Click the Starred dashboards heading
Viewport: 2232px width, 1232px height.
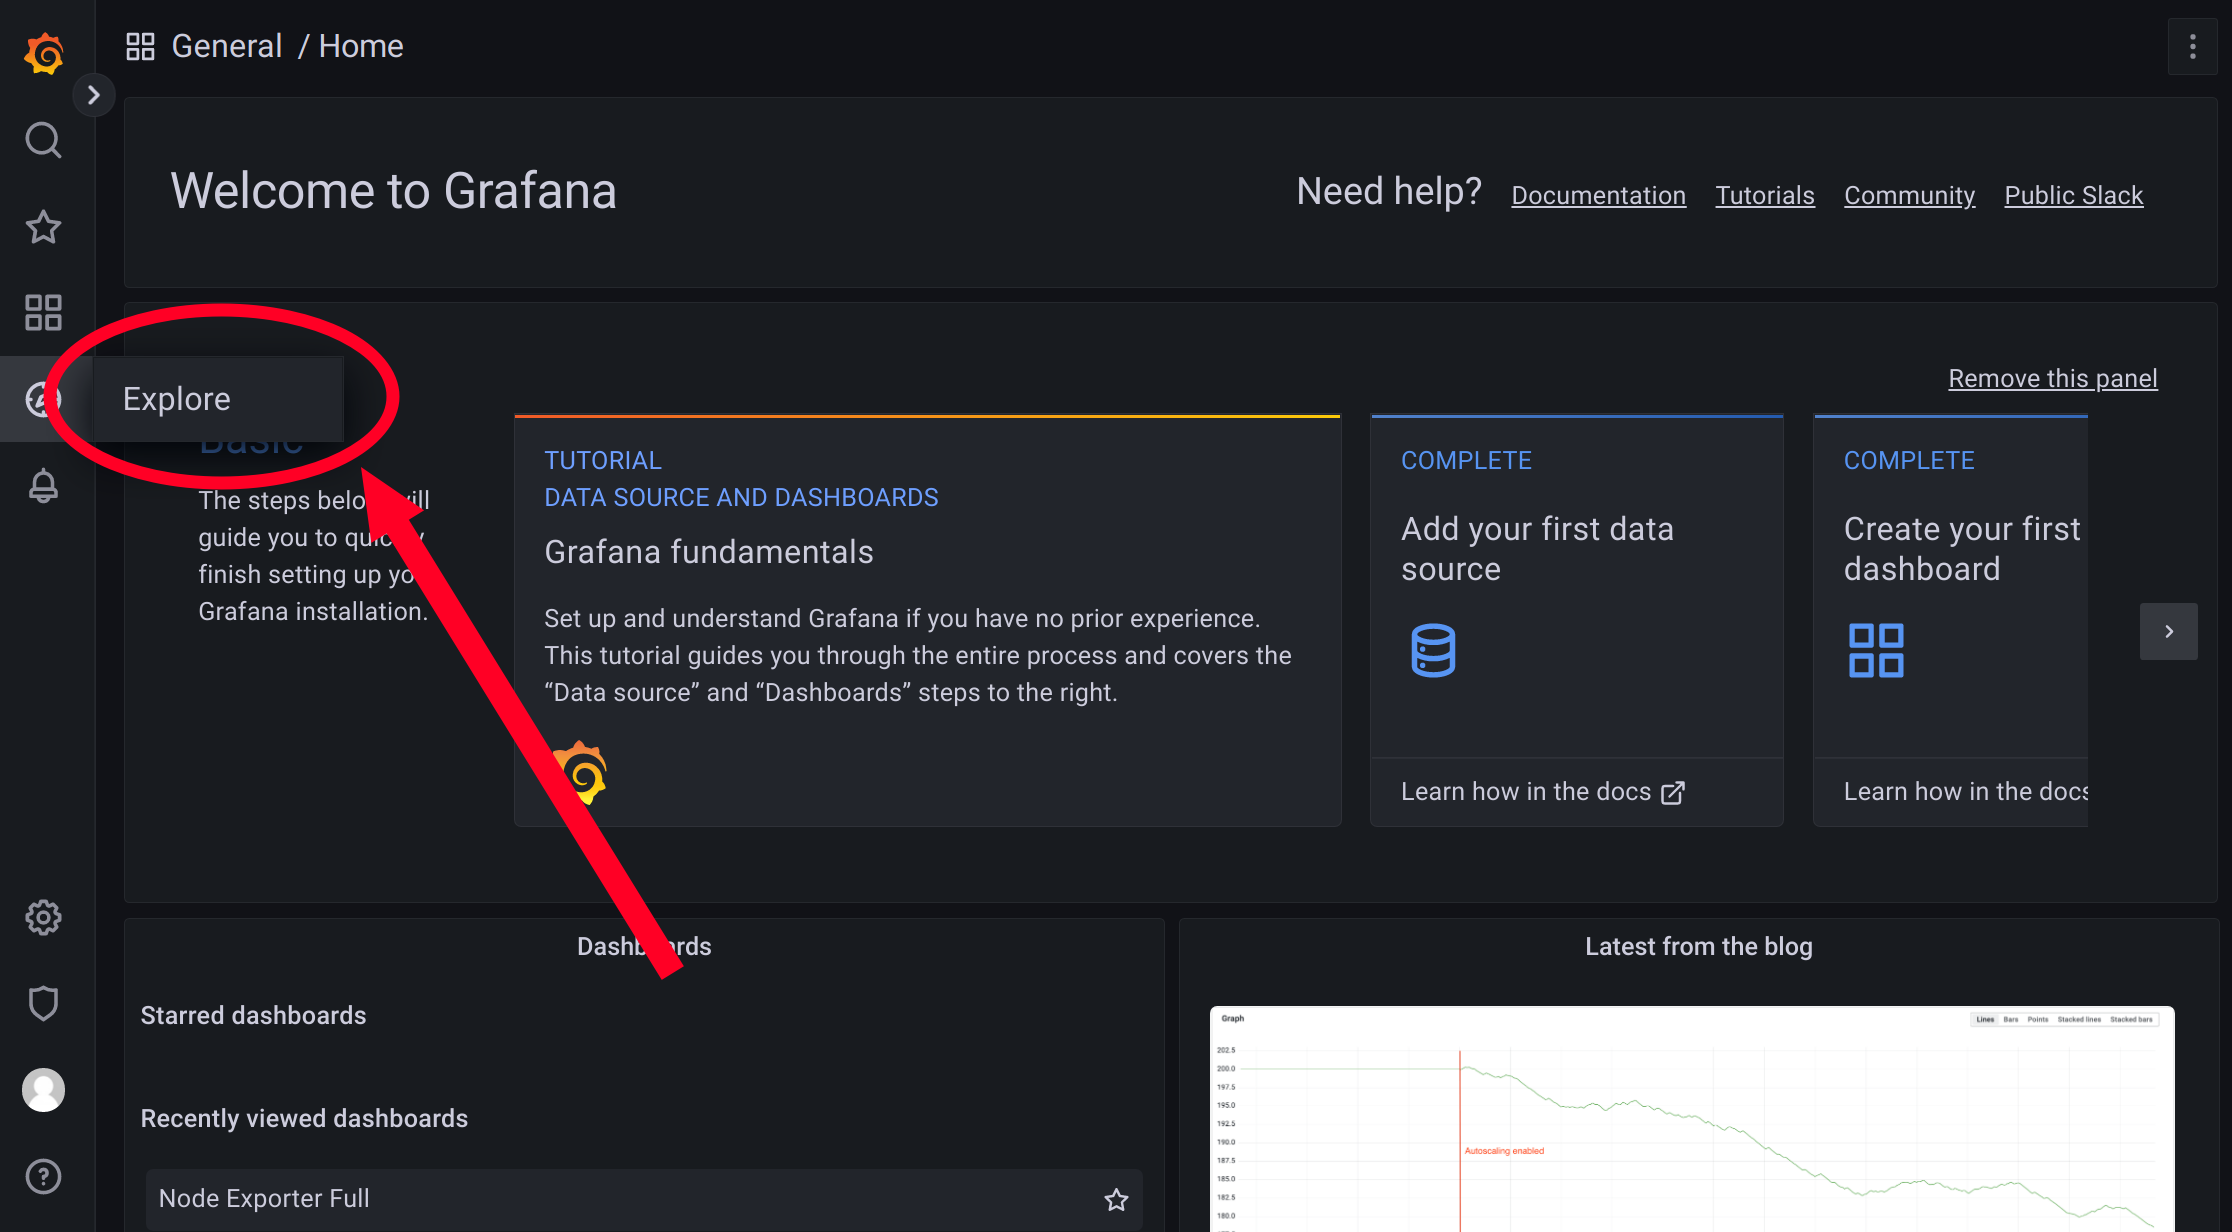click(253, 1015)
